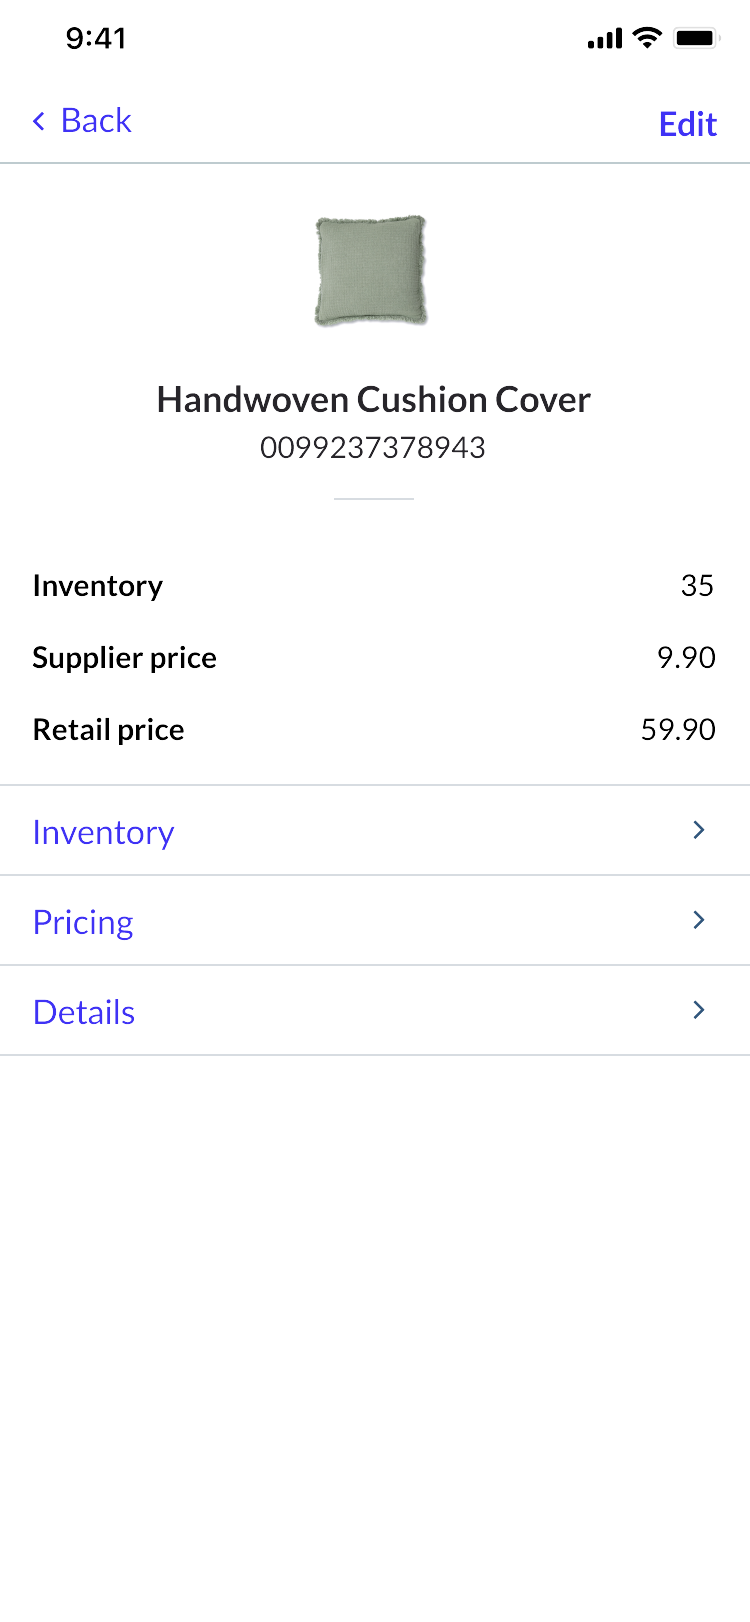Click the Back text link

click(x=96, y=121)
